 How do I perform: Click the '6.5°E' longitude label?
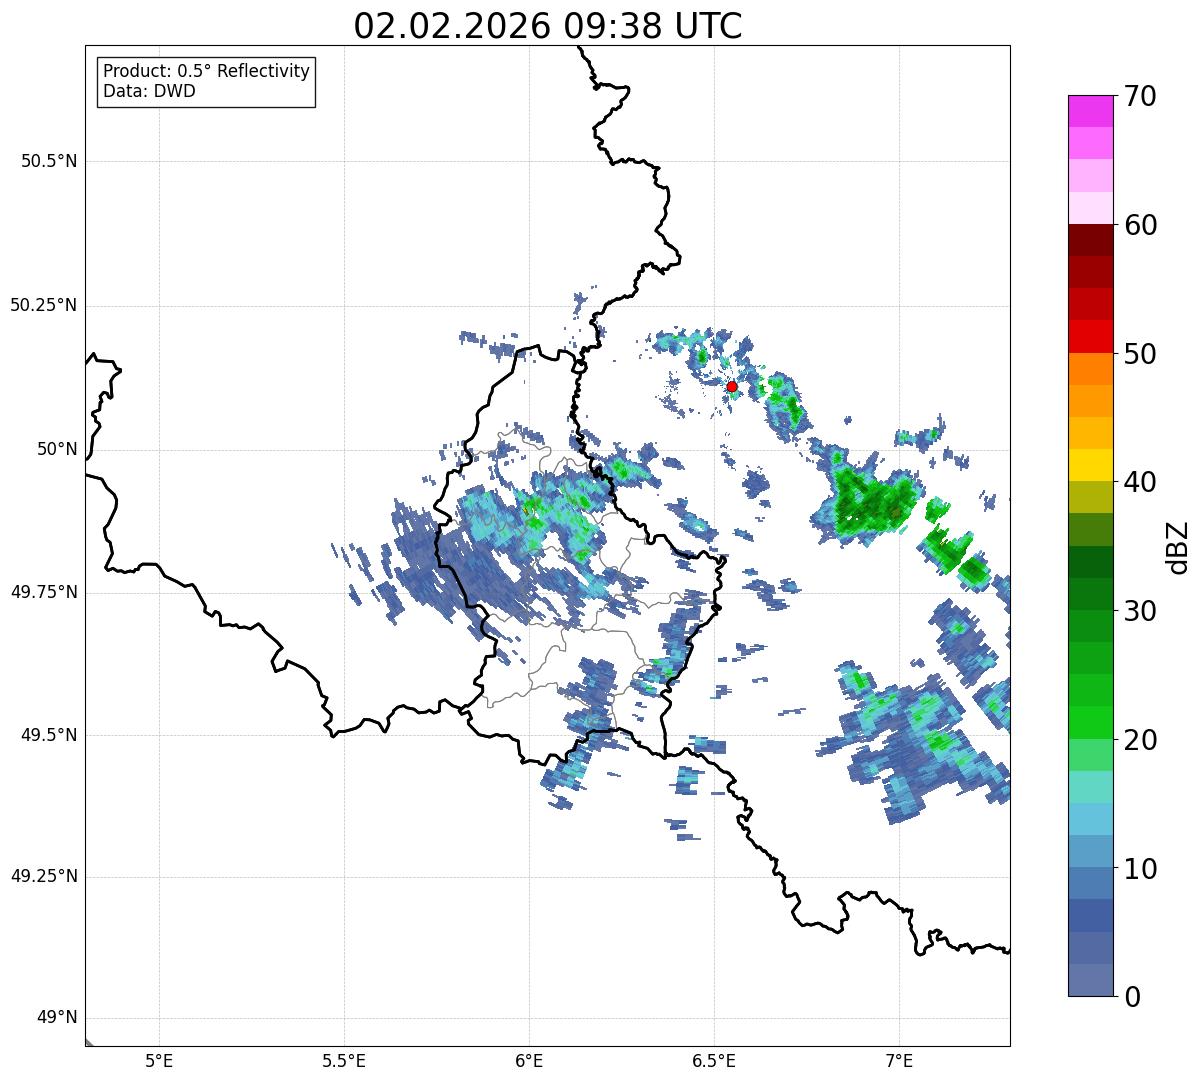[x=714, y=1060]
